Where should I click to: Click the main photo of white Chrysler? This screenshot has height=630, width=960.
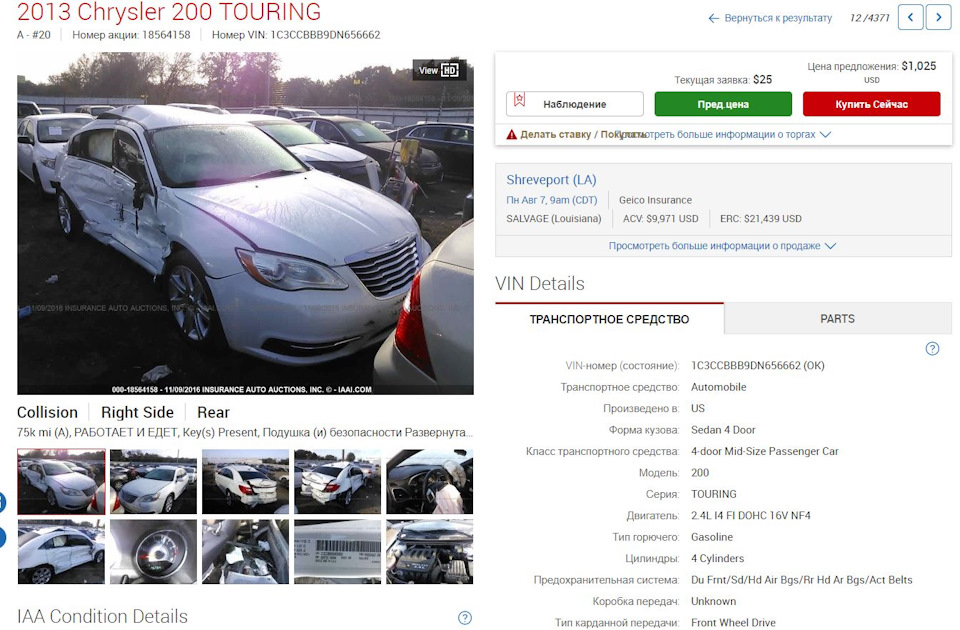(x=245, y=223)
